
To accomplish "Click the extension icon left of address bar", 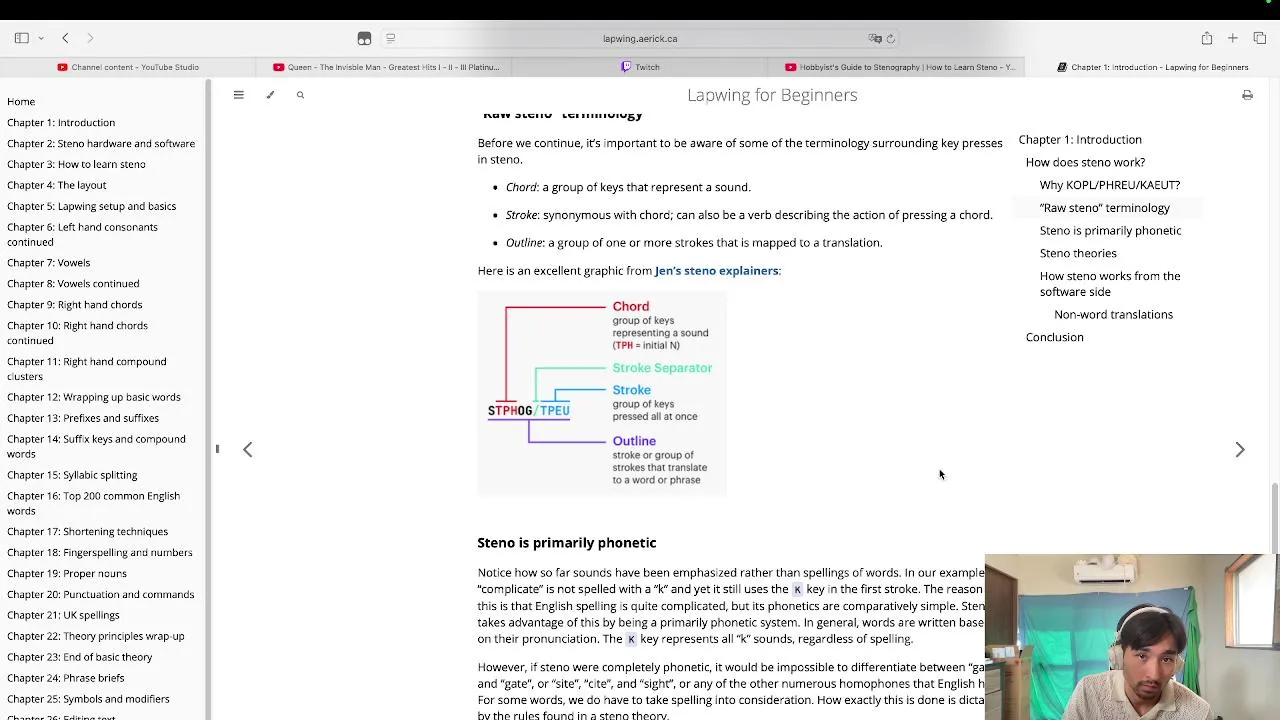I will (364, 38).
